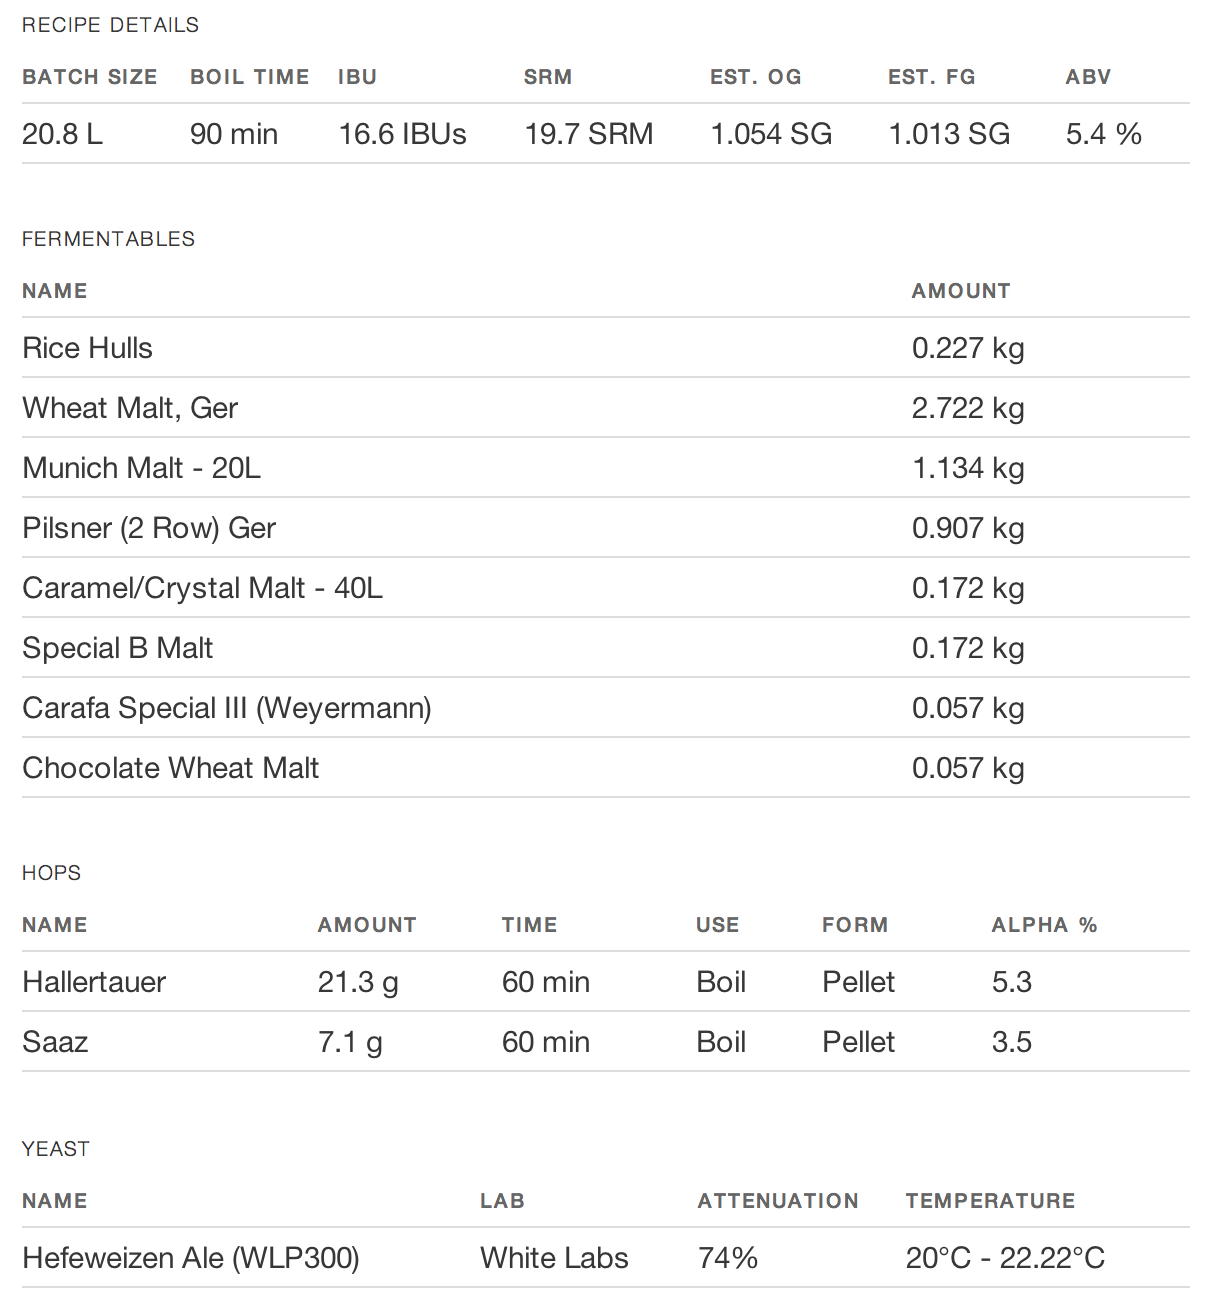Image resolution: width=1206 pixels, height=1304 pixels.
Task: Click the 20.8 L batch size value
Action: [x=62, y=134]
